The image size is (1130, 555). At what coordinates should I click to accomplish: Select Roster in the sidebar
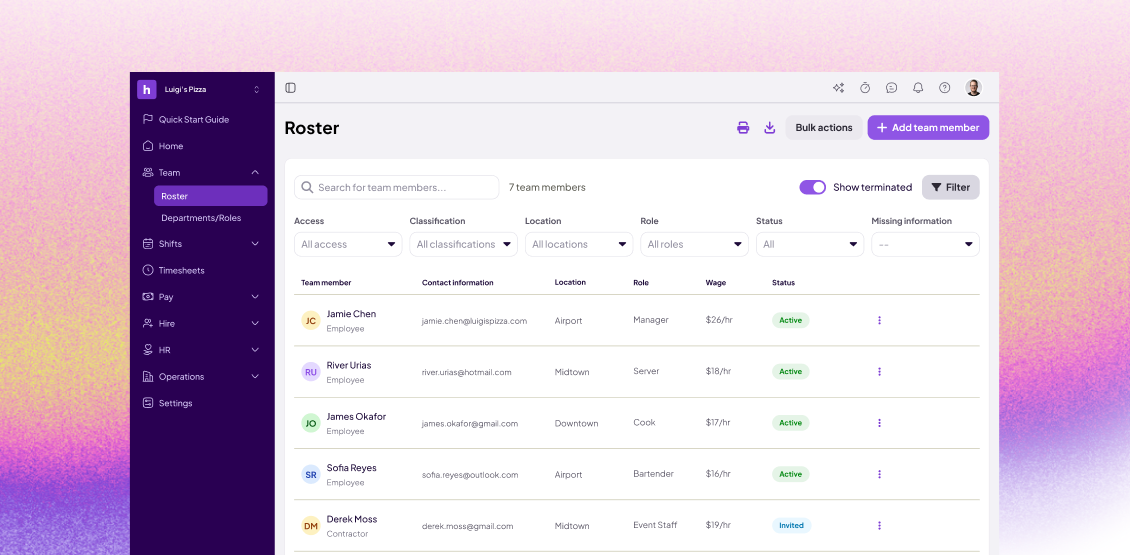point(210,196)
